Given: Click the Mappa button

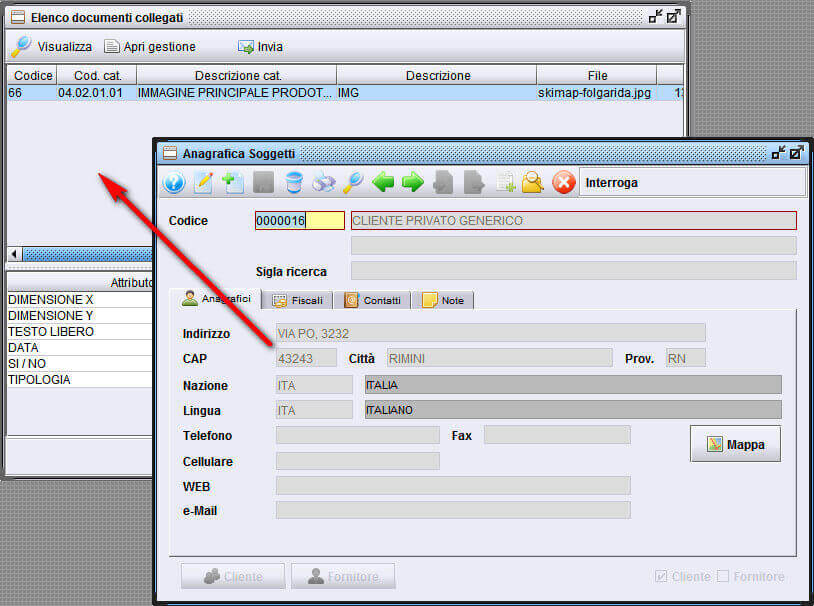Looking at the screenshot, I should tap(735, 443).
